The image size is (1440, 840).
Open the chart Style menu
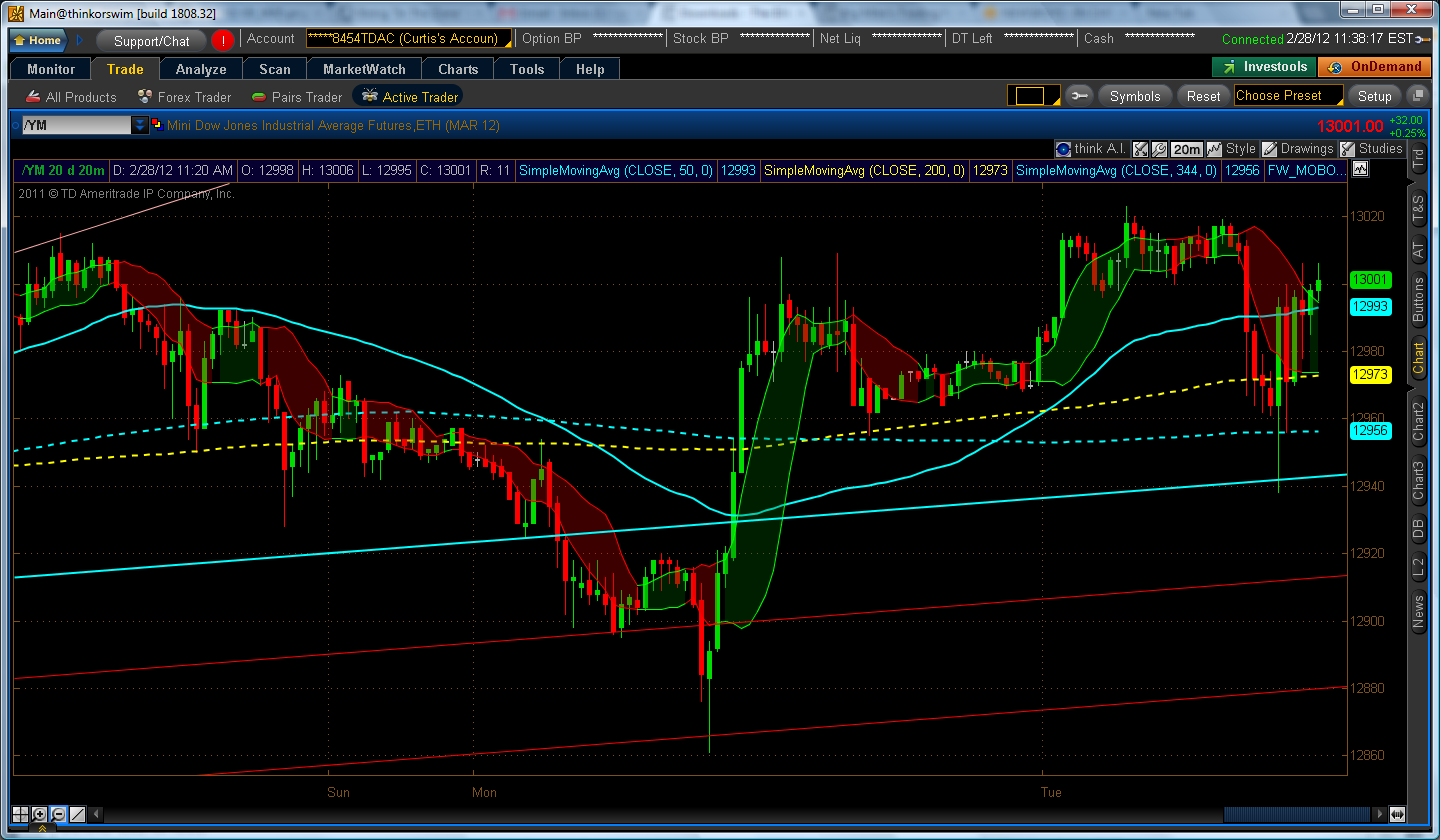pos(1232,148)
